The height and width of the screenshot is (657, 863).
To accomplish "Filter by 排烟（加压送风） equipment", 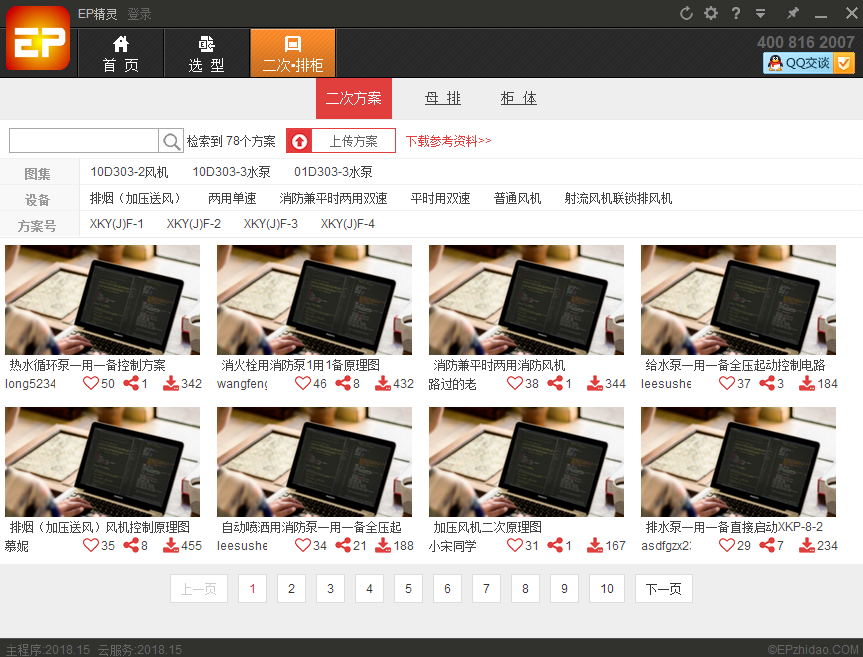I will pyautogui.click(x=136, y=198).
